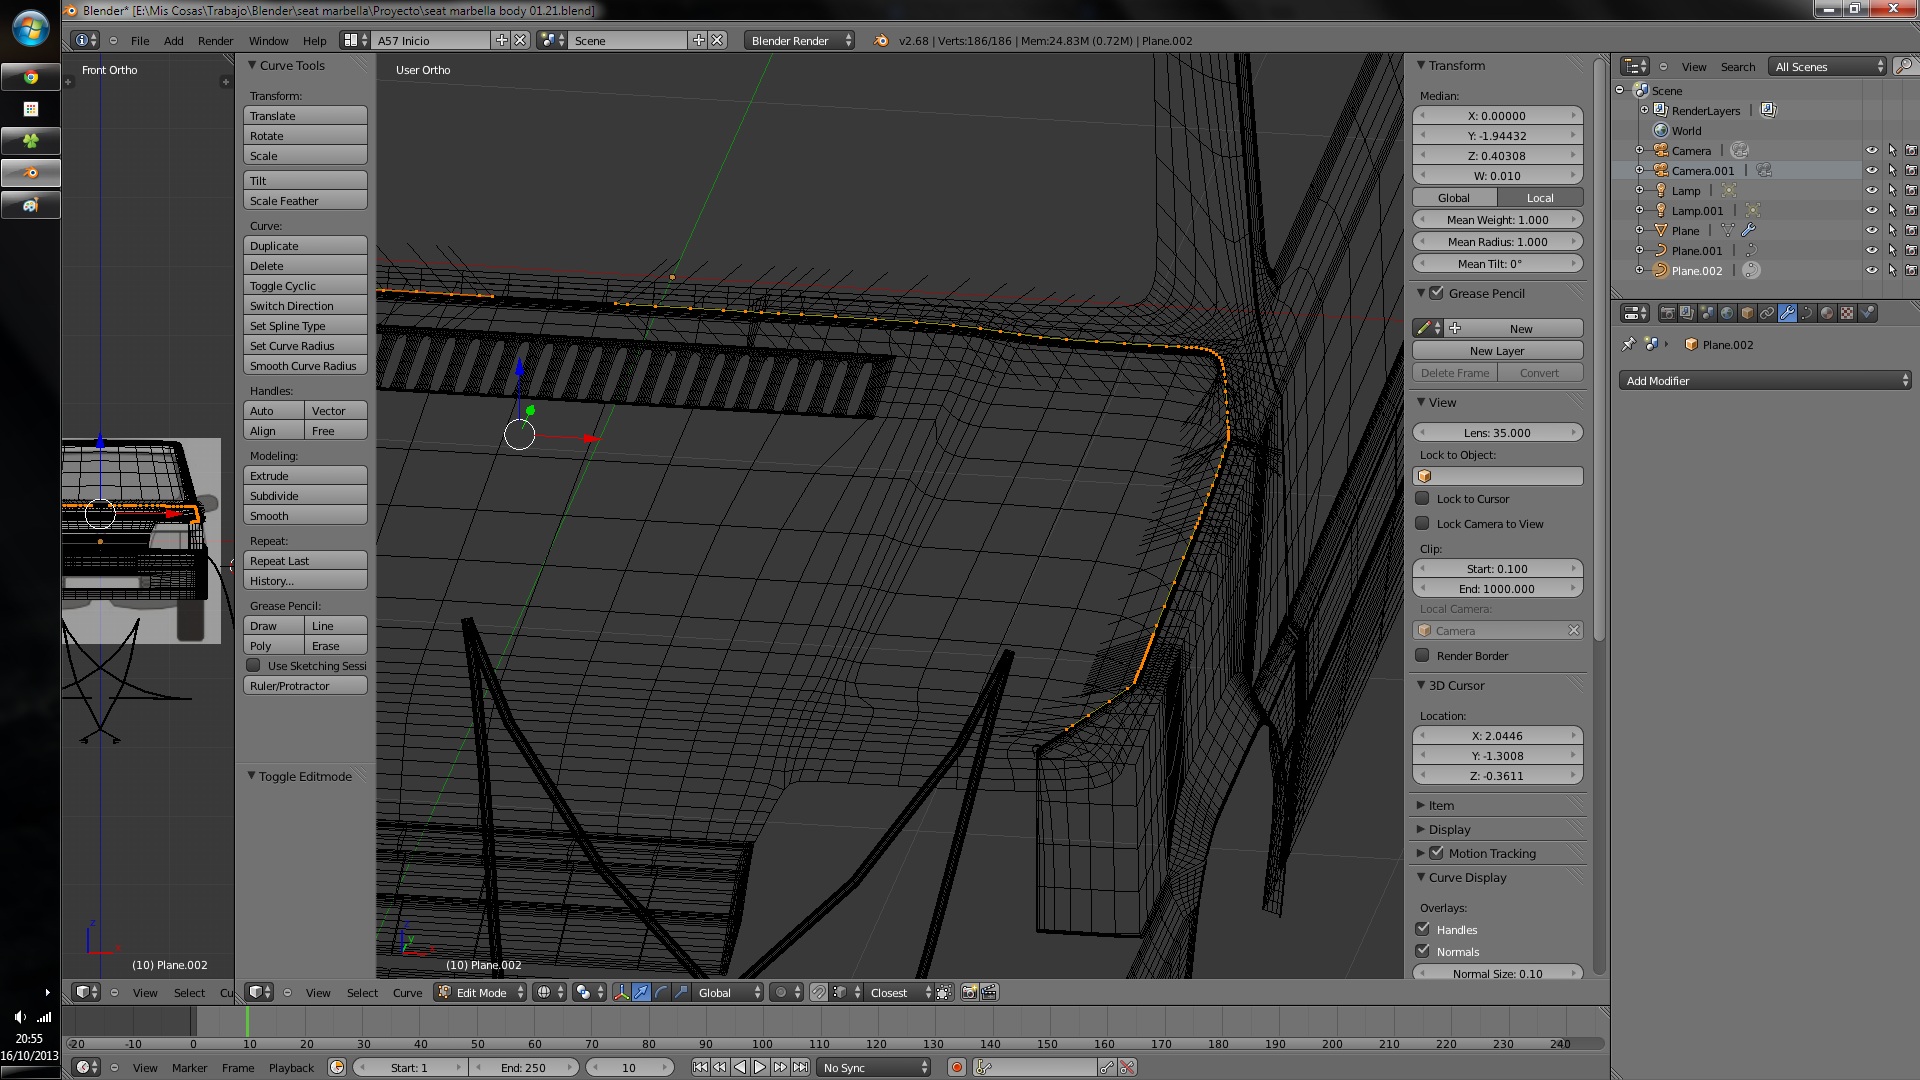This screenshot has height=1080, width=1920.
Task: Click the Chrome icon in the taskbar
Action: 31,77
